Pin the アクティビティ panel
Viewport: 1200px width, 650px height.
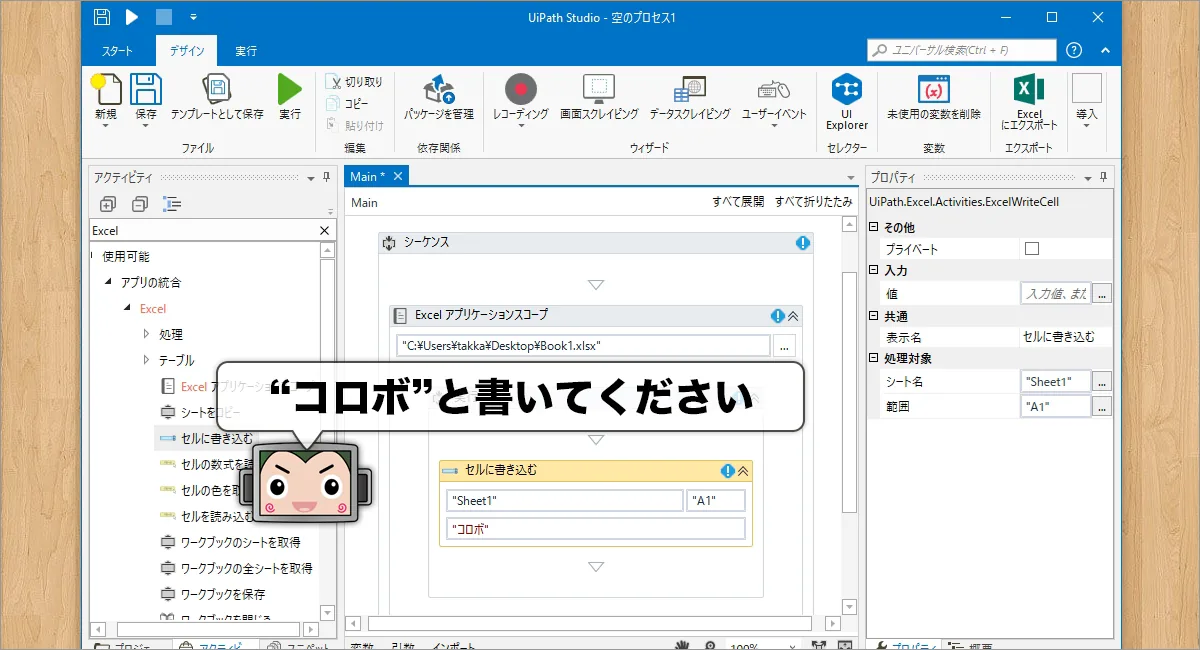[326, 177]
